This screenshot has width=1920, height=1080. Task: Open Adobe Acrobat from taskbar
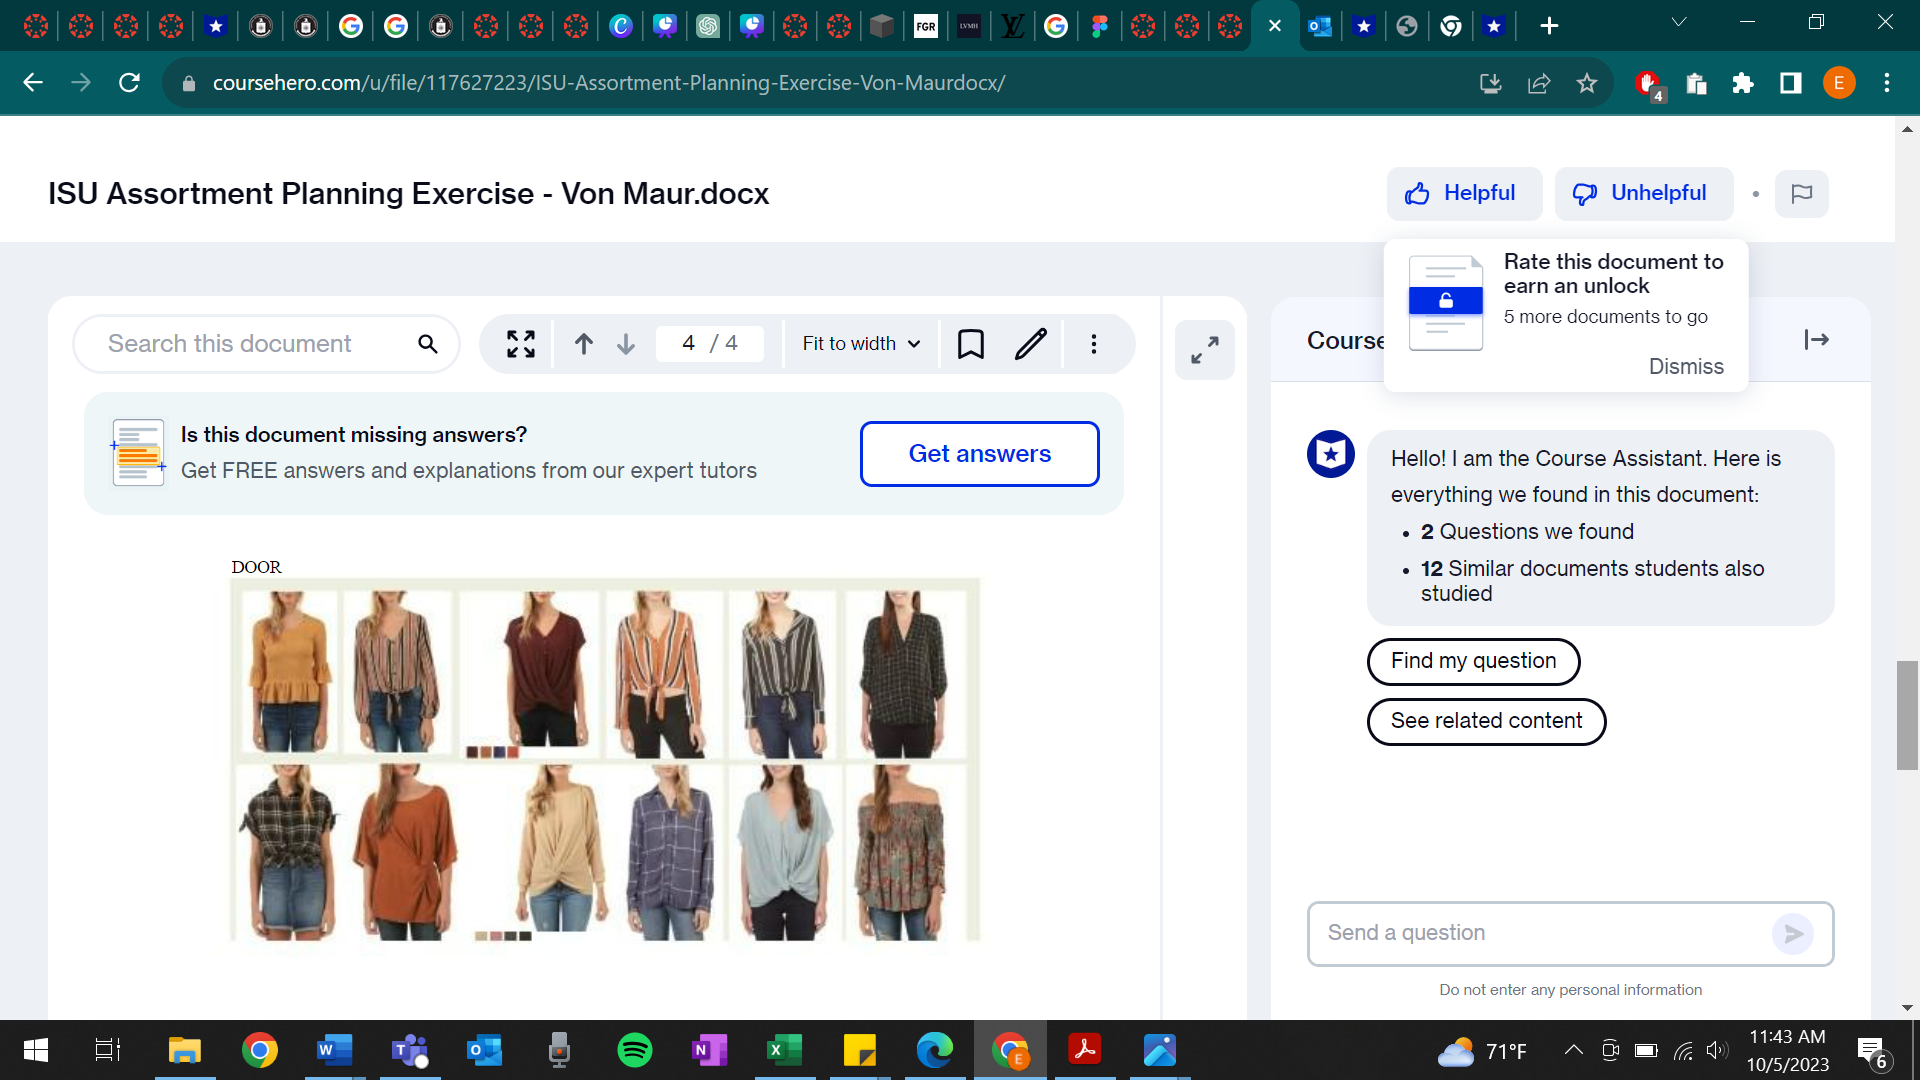pos(1085,1050)
